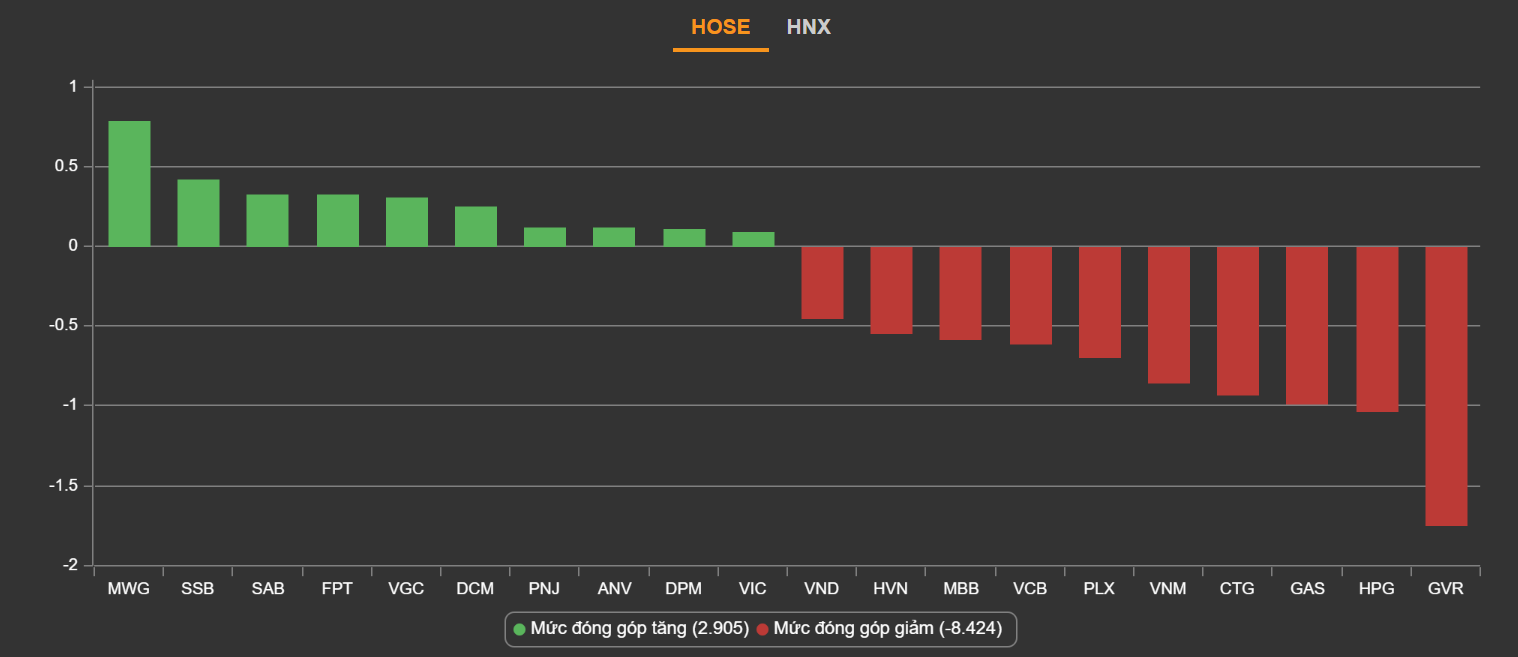This screenshot has width=1518, height=657.
Task: Click the MBB red bar
Action: tap(960, 293)
